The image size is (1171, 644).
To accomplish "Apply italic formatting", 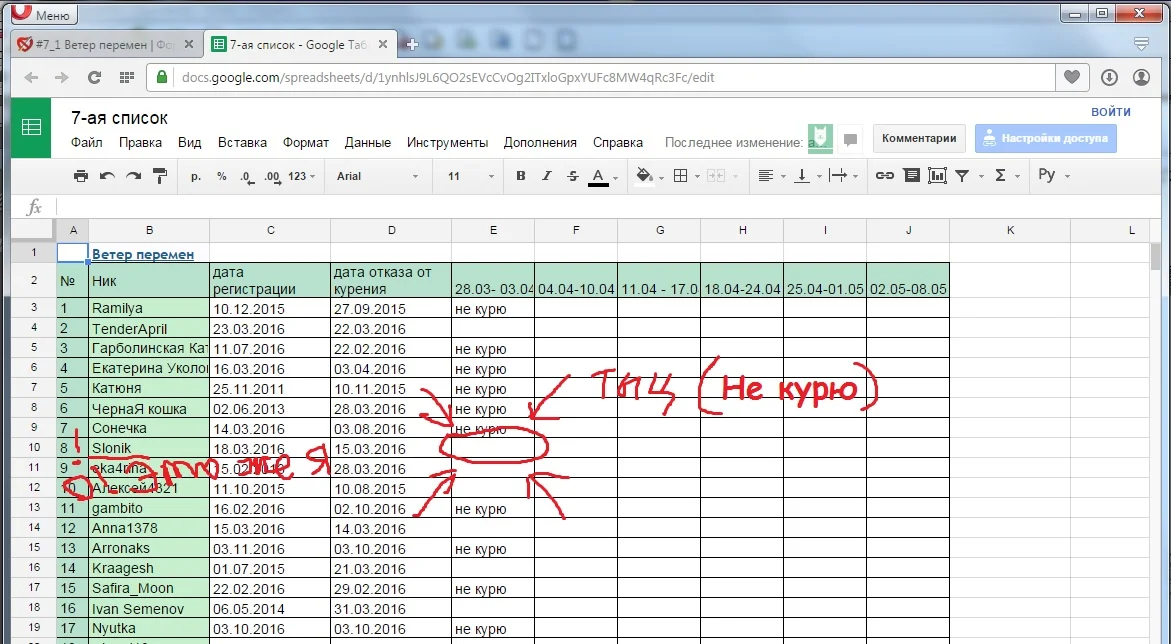I will pyautogui.click(x=545, y=175).
